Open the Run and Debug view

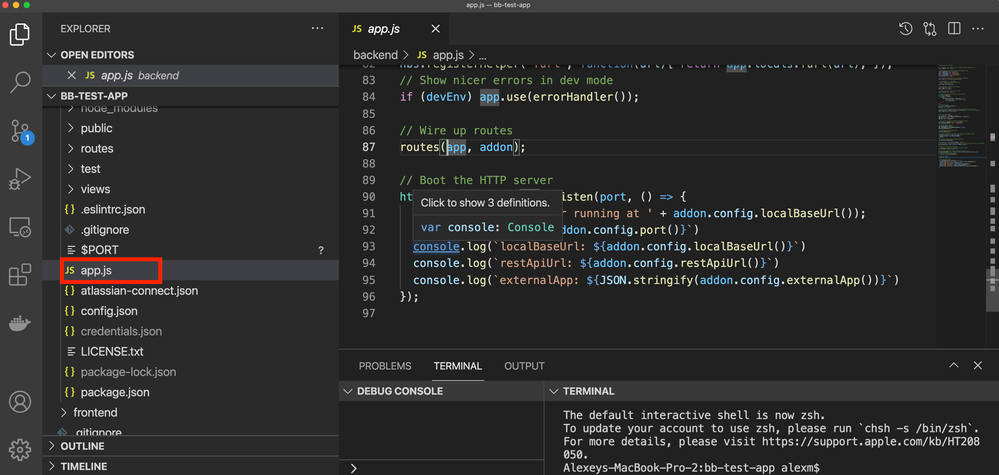coord(20,180)
